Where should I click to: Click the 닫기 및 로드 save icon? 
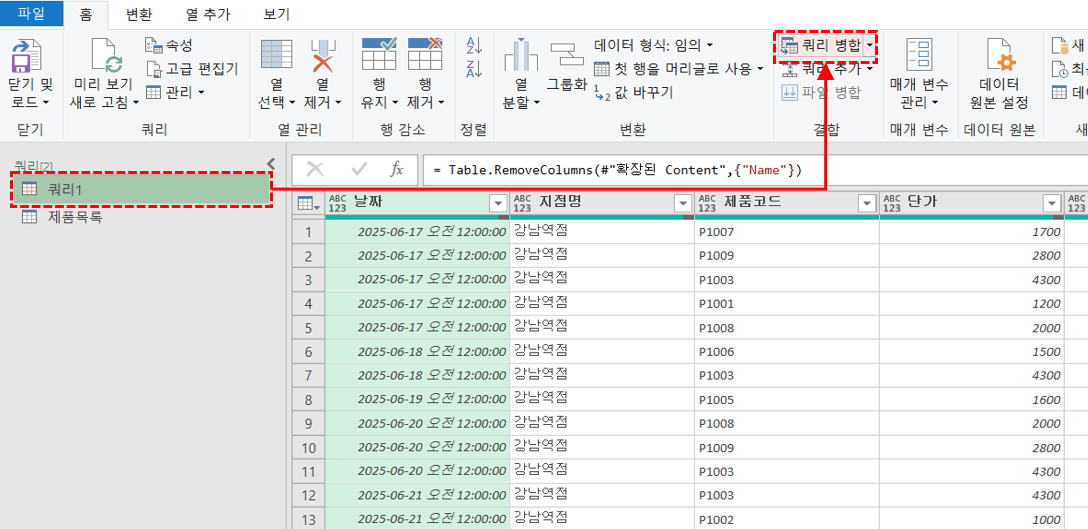click(26, 58)
